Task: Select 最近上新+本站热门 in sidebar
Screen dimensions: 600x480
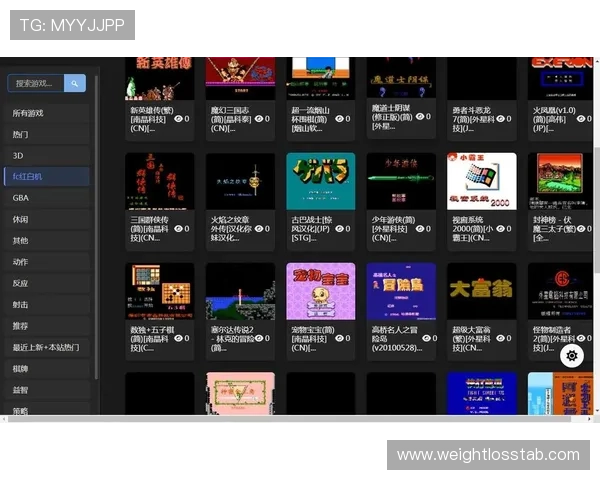Action: tap(46, 347)
